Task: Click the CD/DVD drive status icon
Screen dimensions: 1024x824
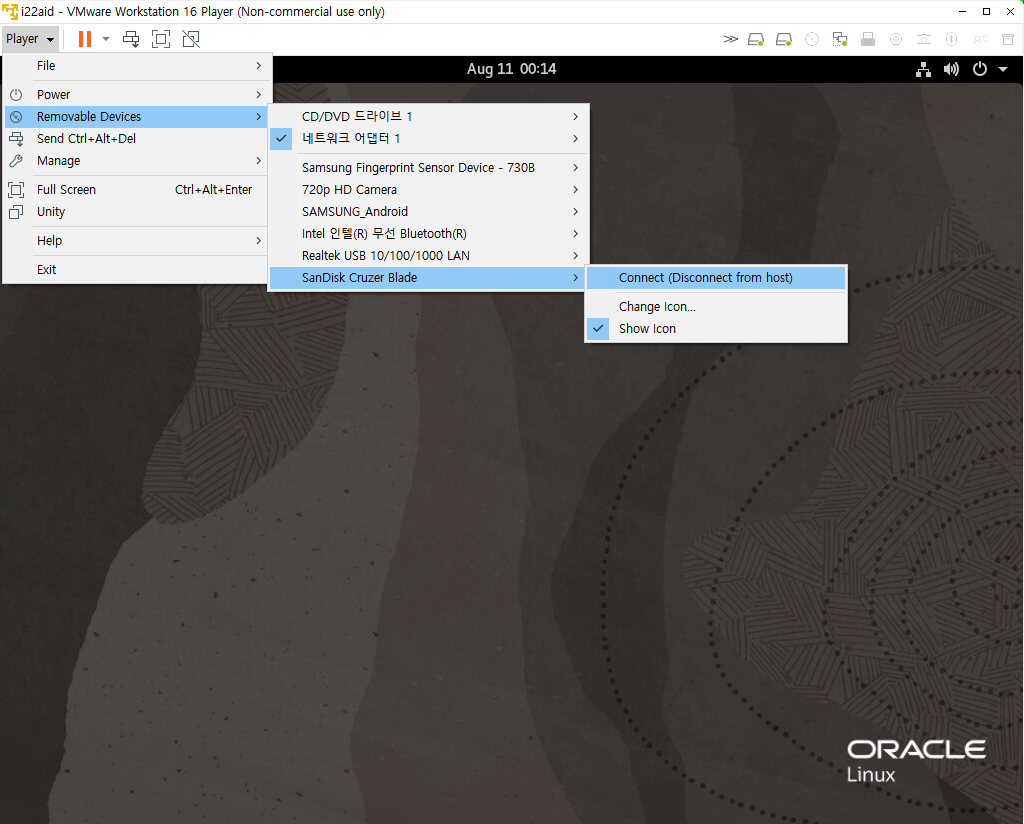Action: point(812,39)
